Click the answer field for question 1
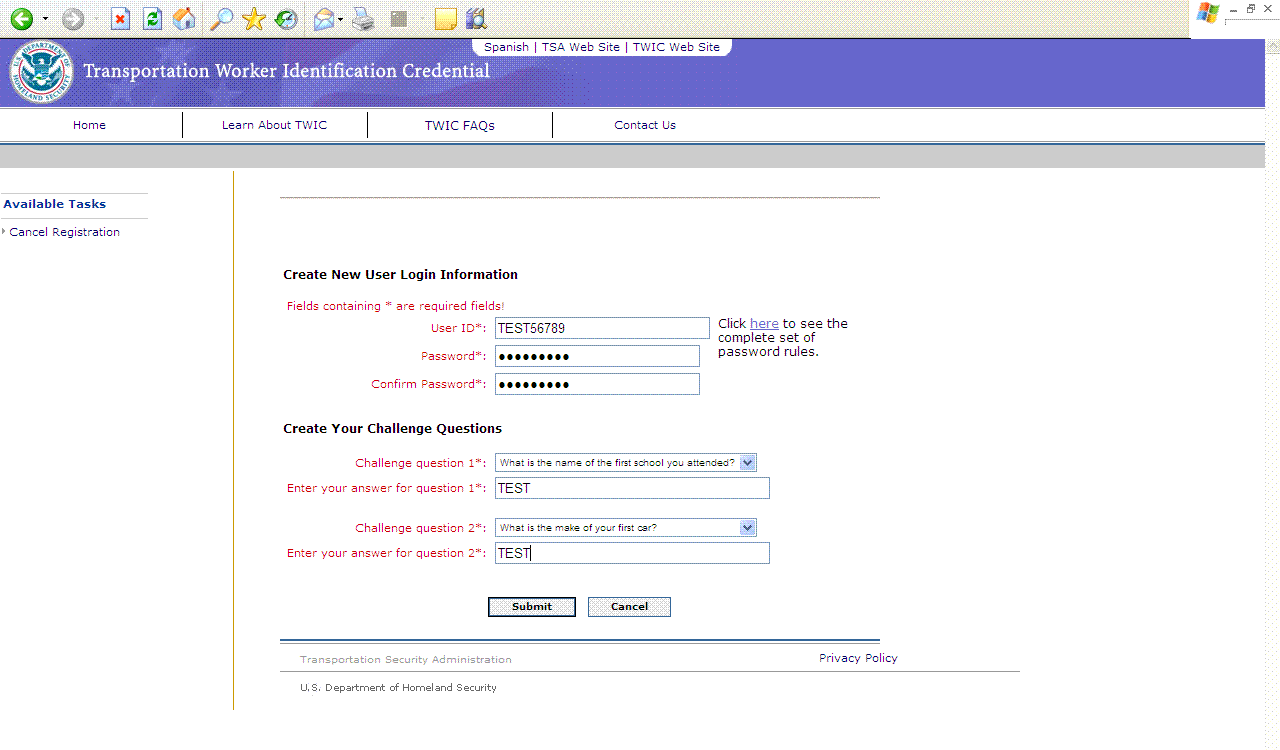 (x=632, y=489)
